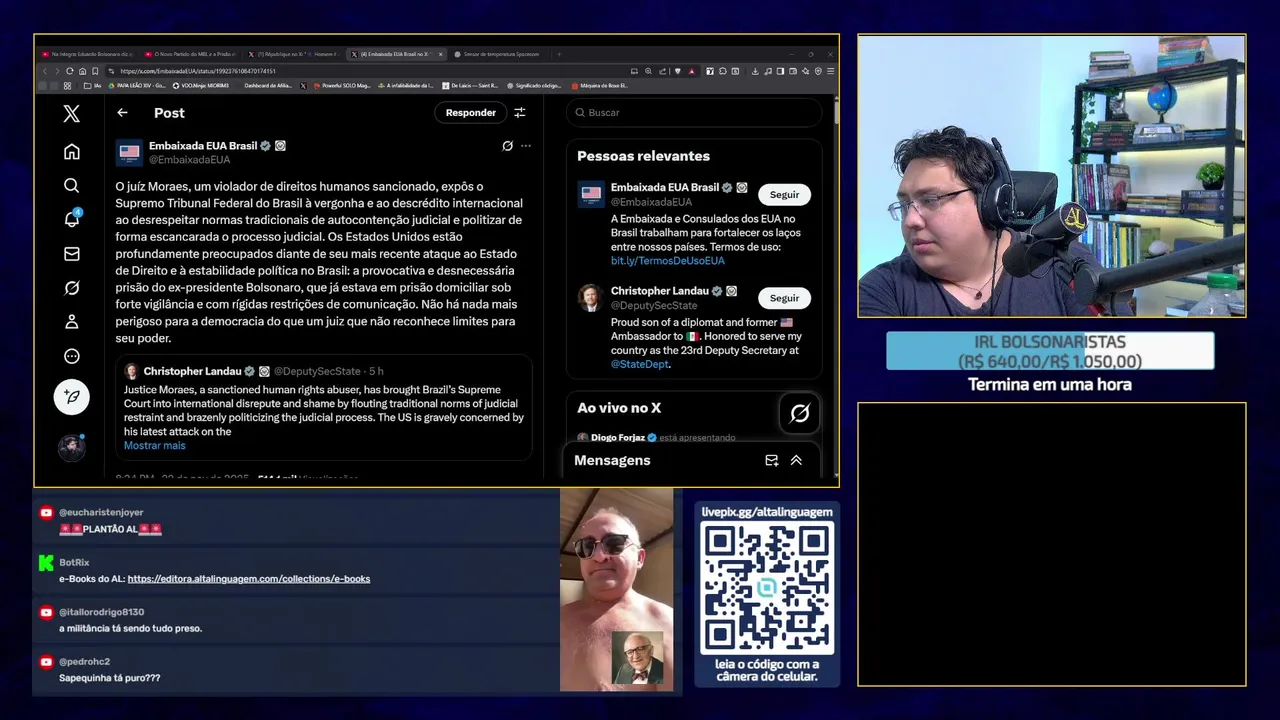Open new message icon in Mensagens

pos(771,461)
